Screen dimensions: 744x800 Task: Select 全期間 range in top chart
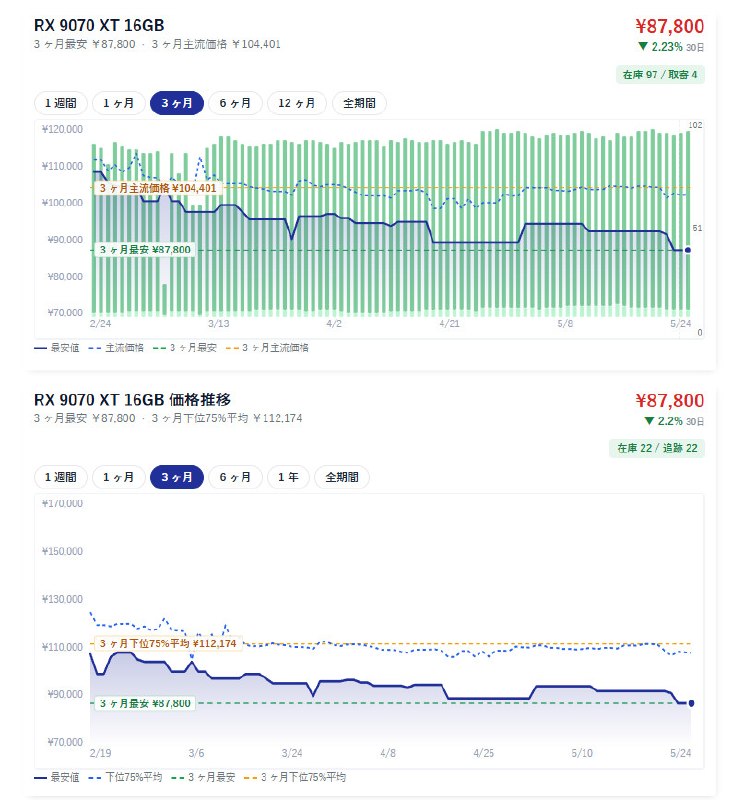pos(359,103)
